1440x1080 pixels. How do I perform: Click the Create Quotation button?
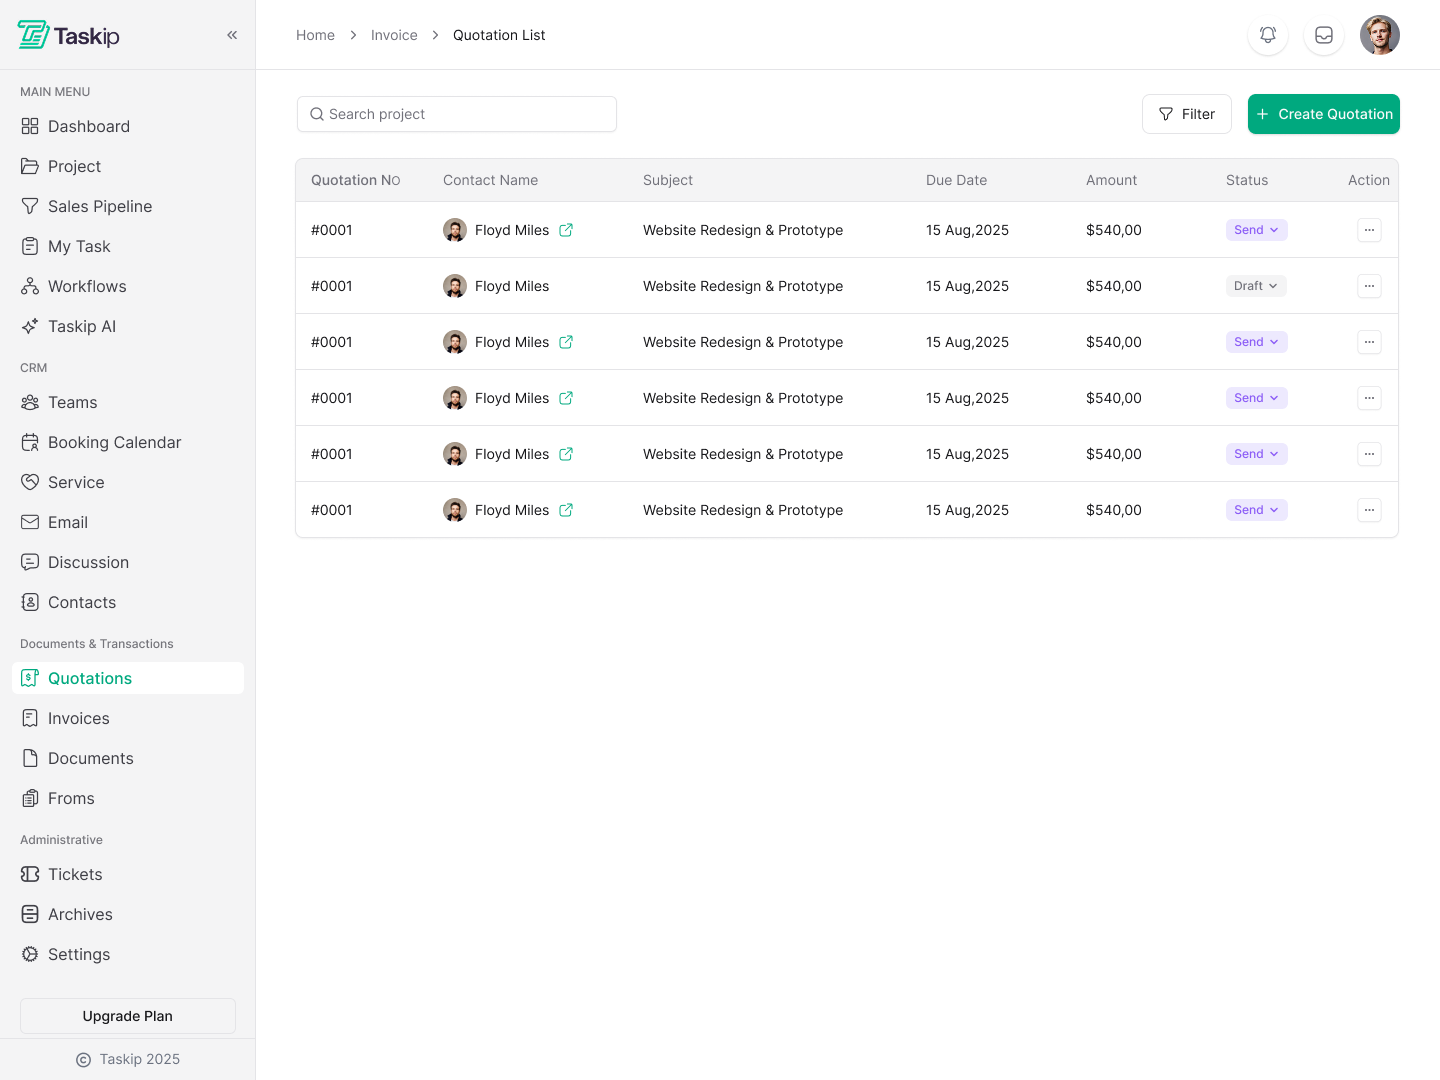(1323, 114)
